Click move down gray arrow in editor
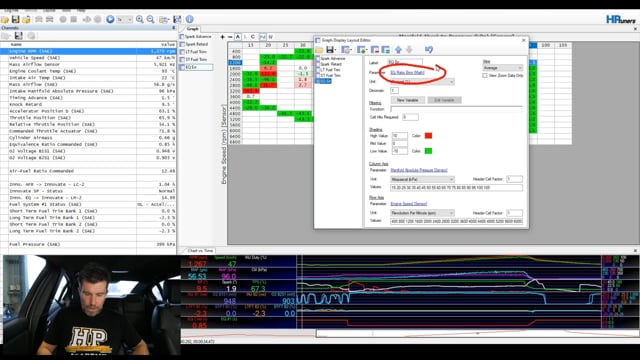 click(409, 50)
